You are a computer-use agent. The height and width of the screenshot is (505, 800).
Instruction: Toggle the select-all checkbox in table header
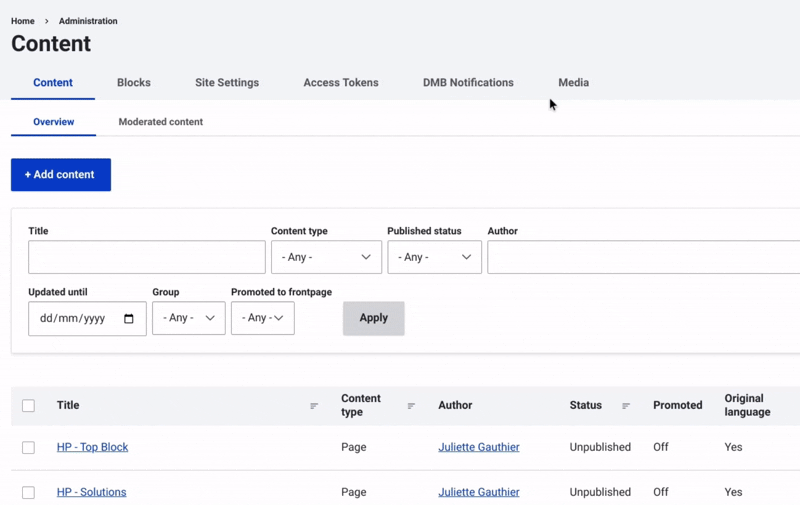point(28,406)
